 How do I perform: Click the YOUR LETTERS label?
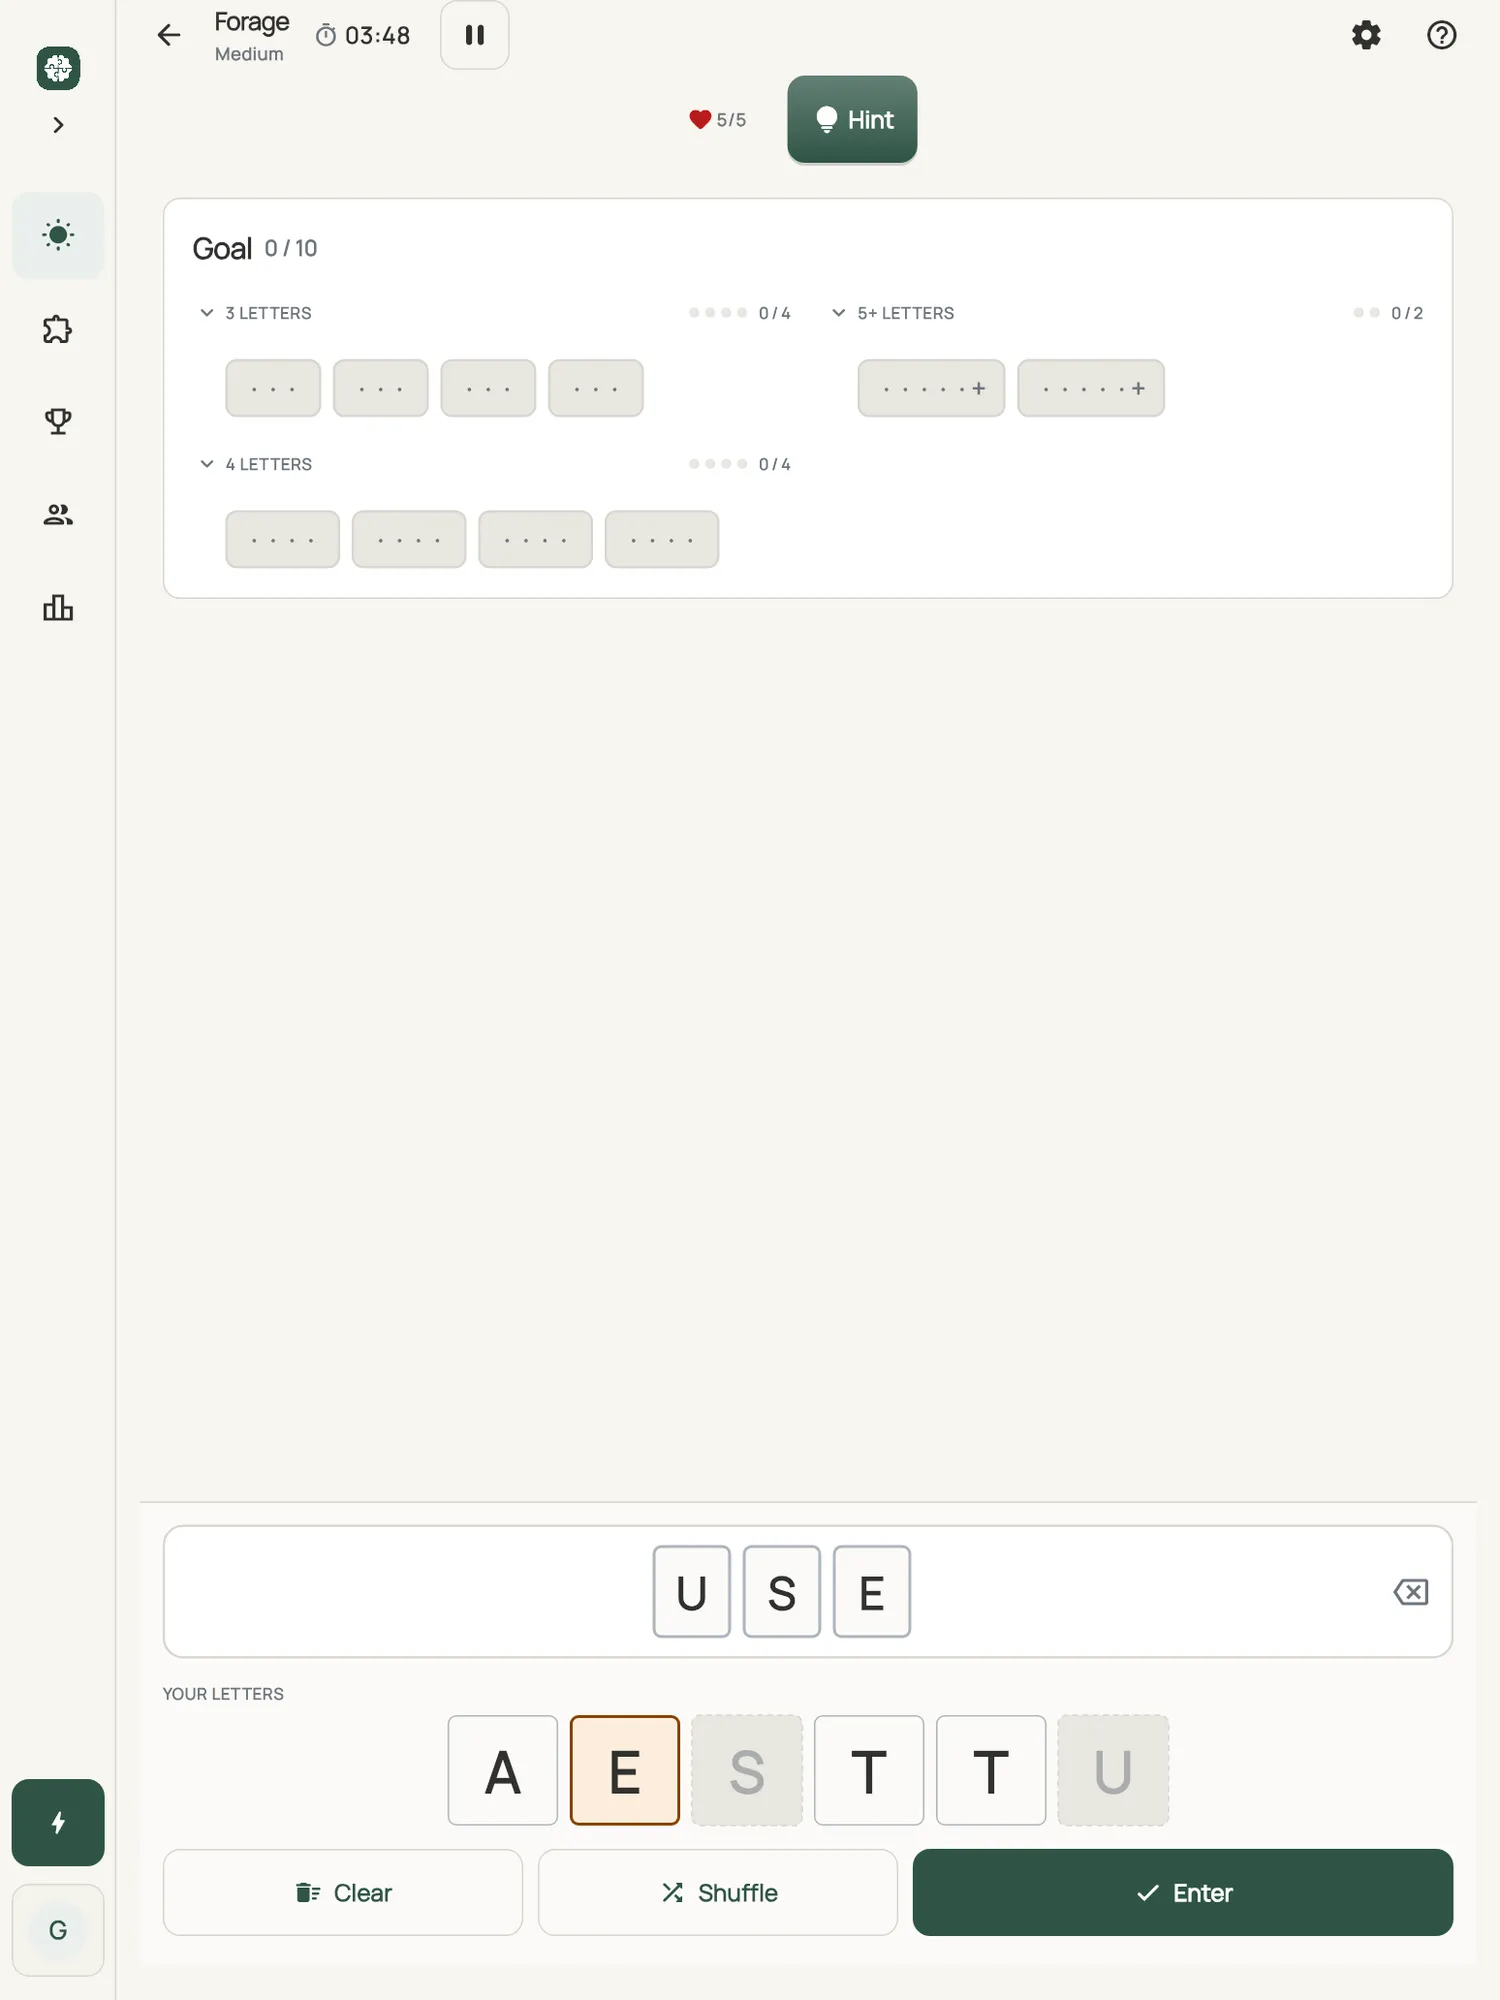tap(223, 1694)
